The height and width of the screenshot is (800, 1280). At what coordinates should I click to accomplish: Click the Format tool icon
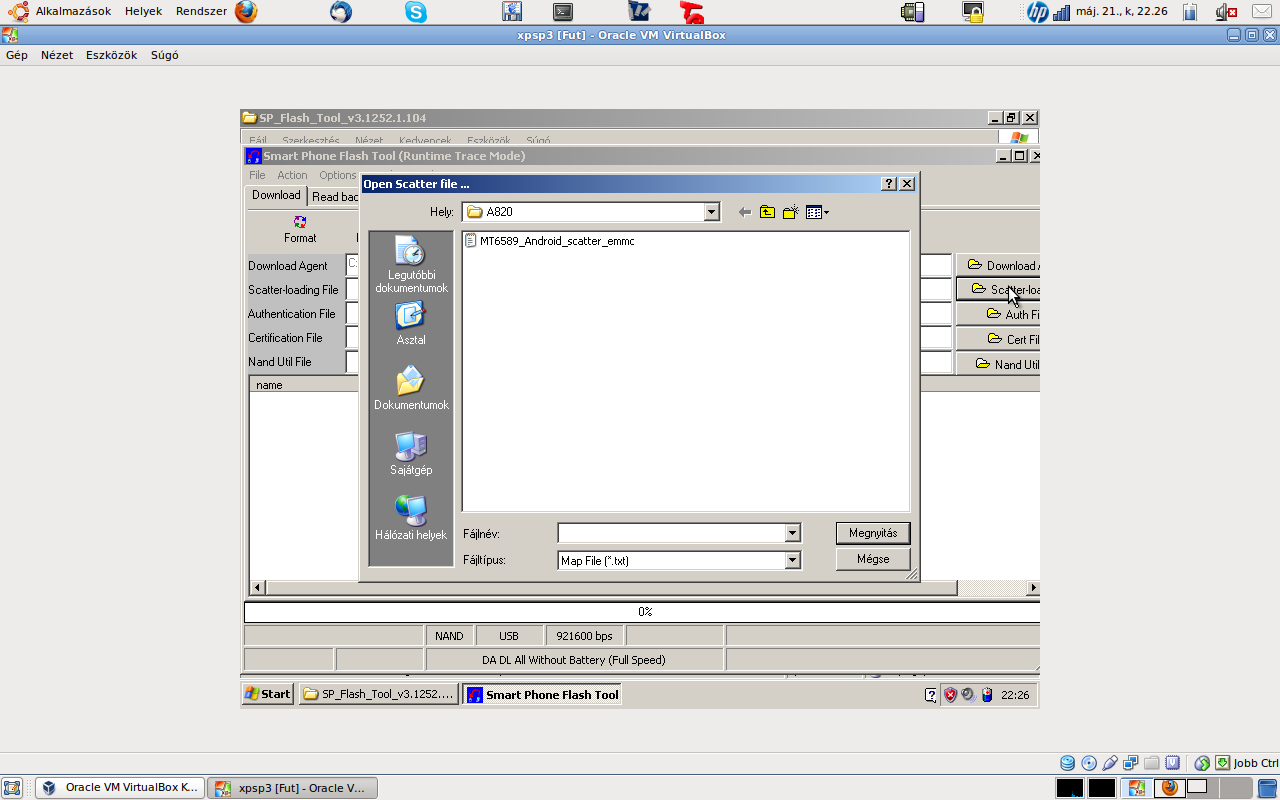pyautogui.click(x=299, y=229)
